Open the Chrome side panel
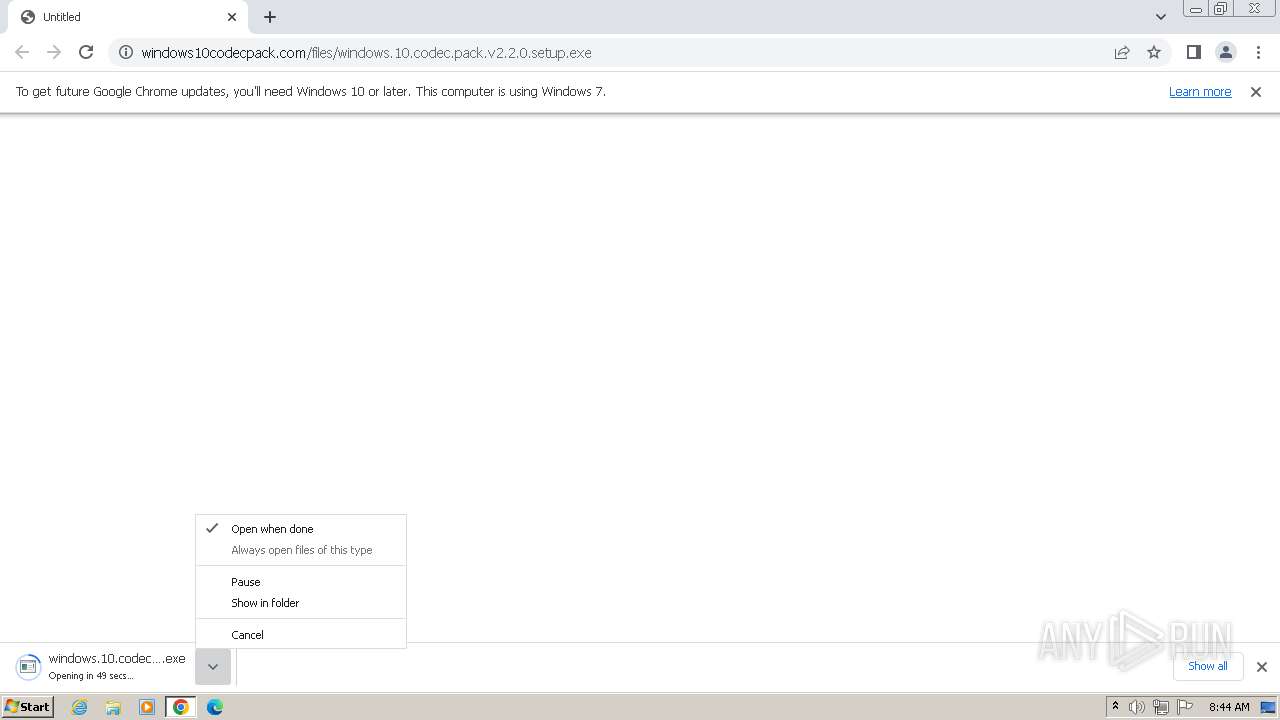Screen dimensions: 1280x720 [x=1193, y=52]
